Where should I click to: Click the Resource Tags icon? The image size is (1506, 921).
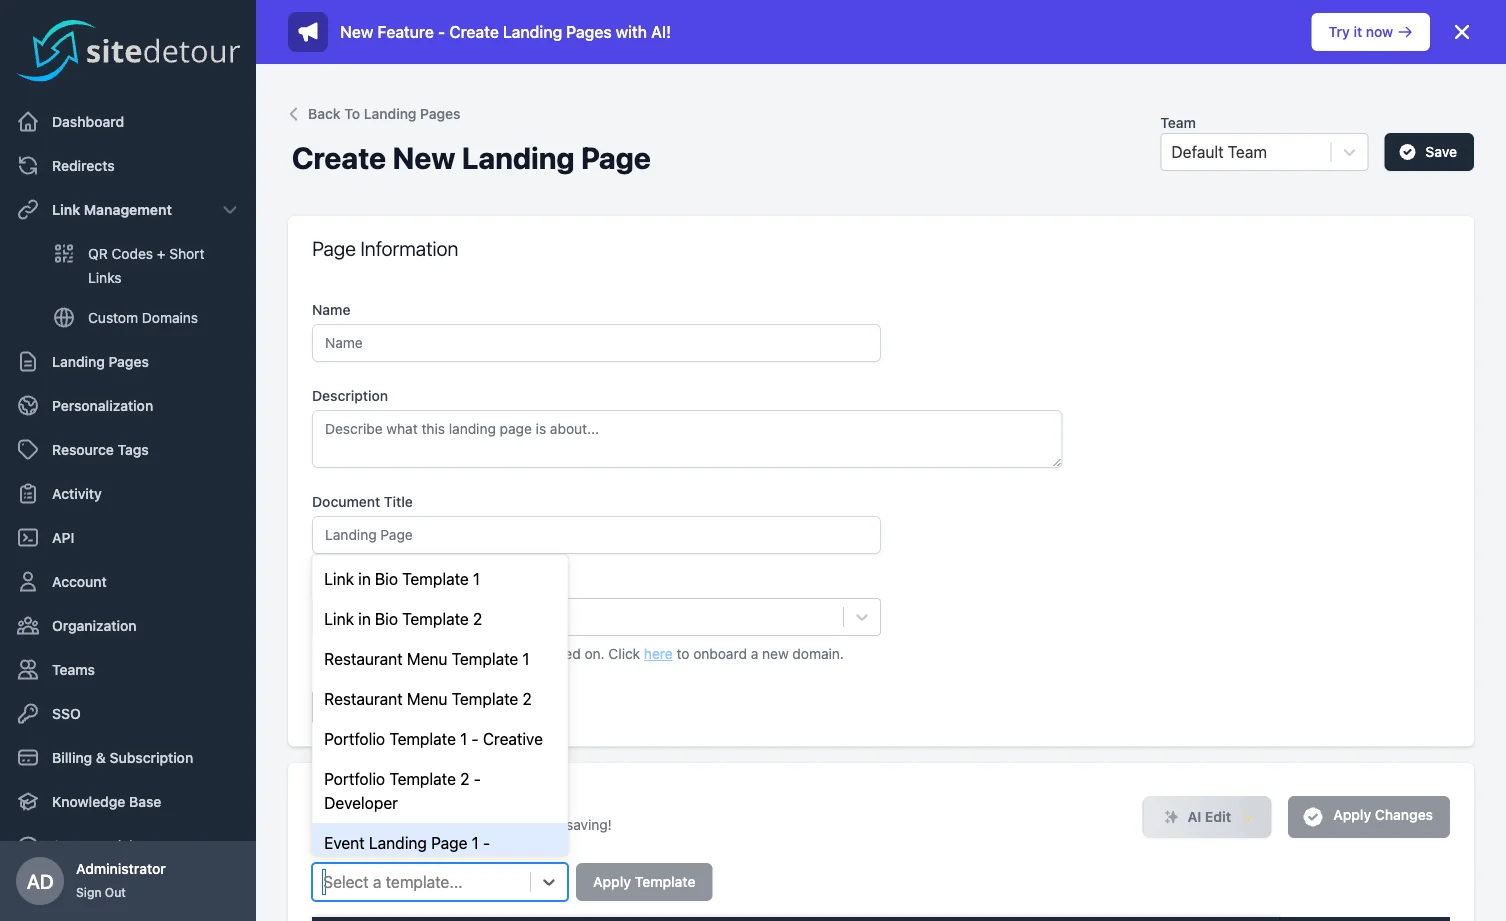30,449
